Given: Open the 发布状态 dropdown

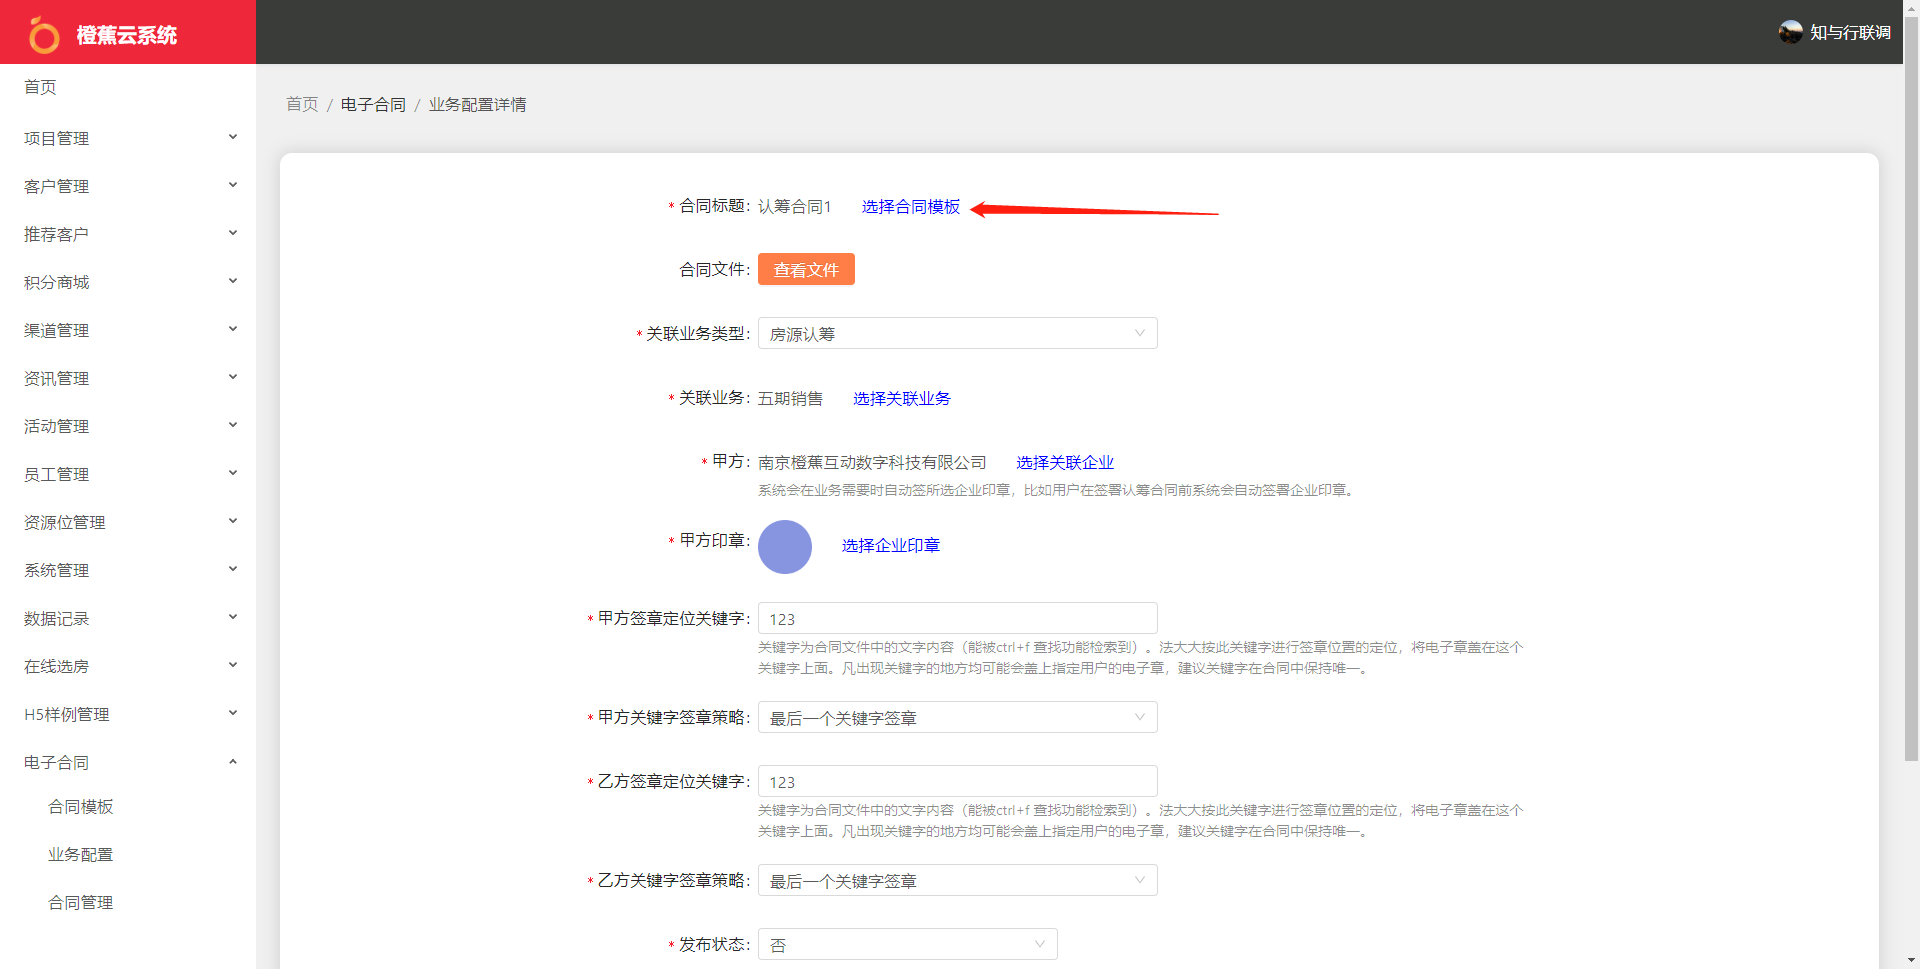Looking at the screenshot, I should click(x=907, y=944).
